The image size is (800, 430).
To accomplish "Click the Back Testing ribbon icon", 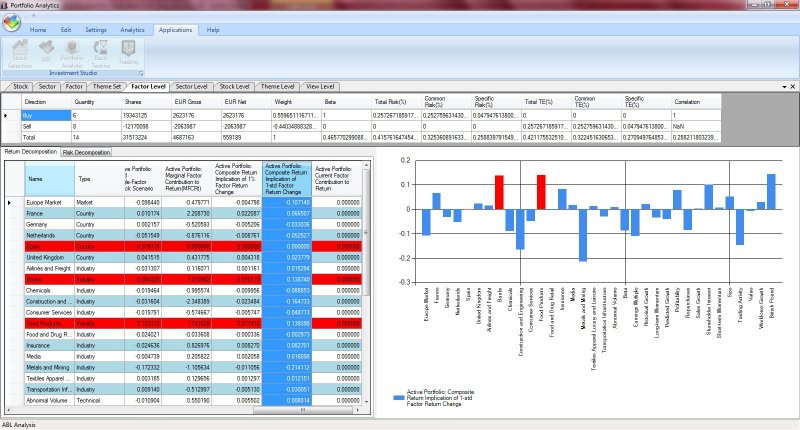I will (x=101, y=54).
